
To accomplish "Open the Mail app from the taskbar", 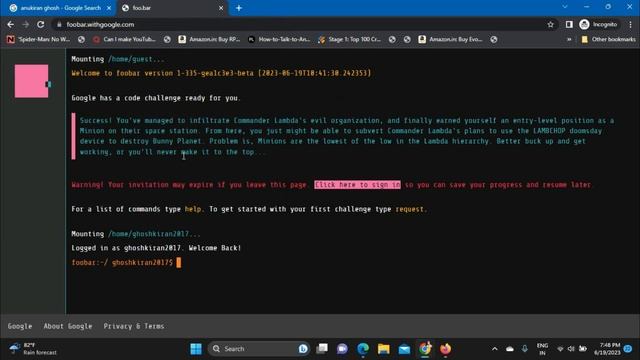I will coord(404,349).
